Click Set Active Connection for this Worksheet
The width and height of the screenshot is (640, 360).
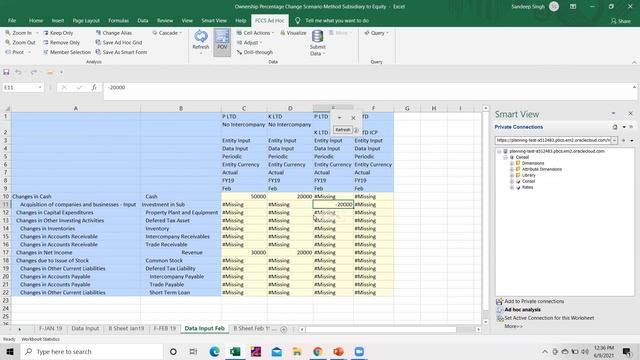click(x=549, y=318)
